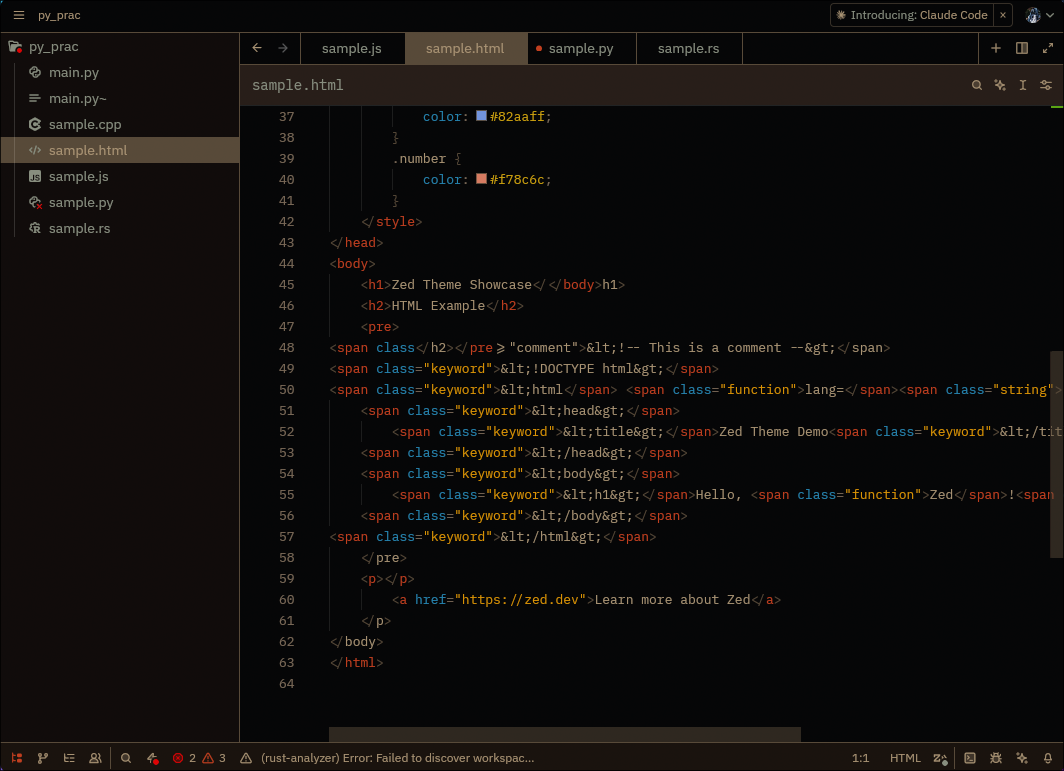This screenshot has width=1064, height=771.
Task: Open the language server status lightning icon
Action: point(153,758)
